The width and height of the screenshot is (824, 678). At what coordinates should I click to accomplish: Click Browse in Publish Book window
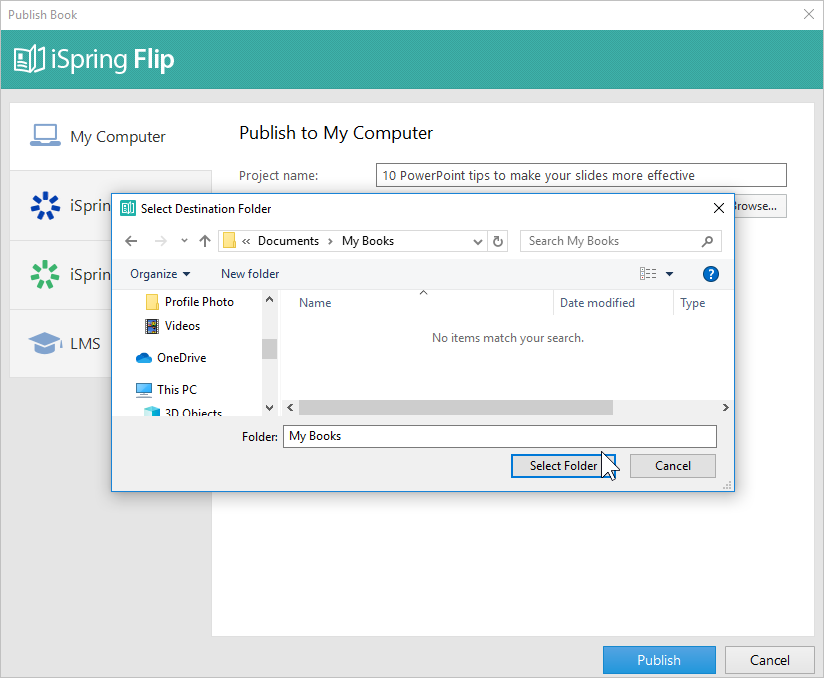click(760, 206)
